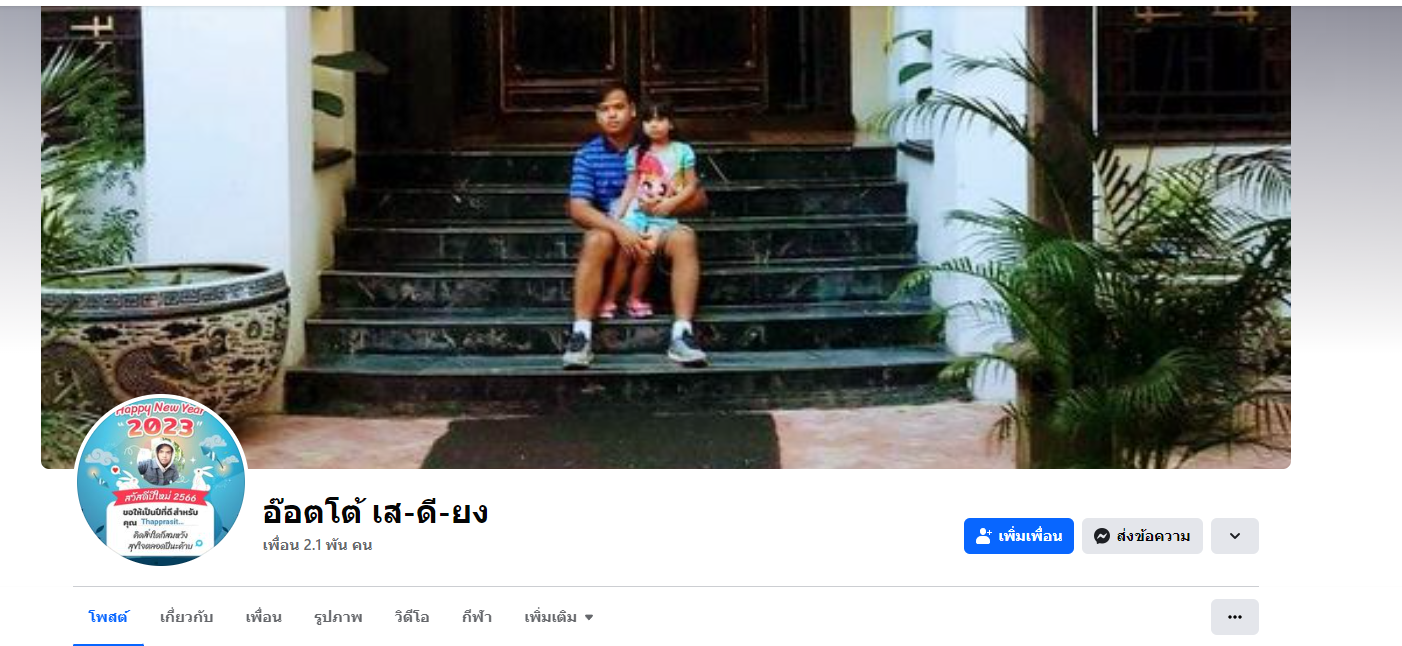Screen dimensions: 1402x646
Task: Open the เพื่อน 2.1 พัน คน friends link
Action: [x=317, y=545]
